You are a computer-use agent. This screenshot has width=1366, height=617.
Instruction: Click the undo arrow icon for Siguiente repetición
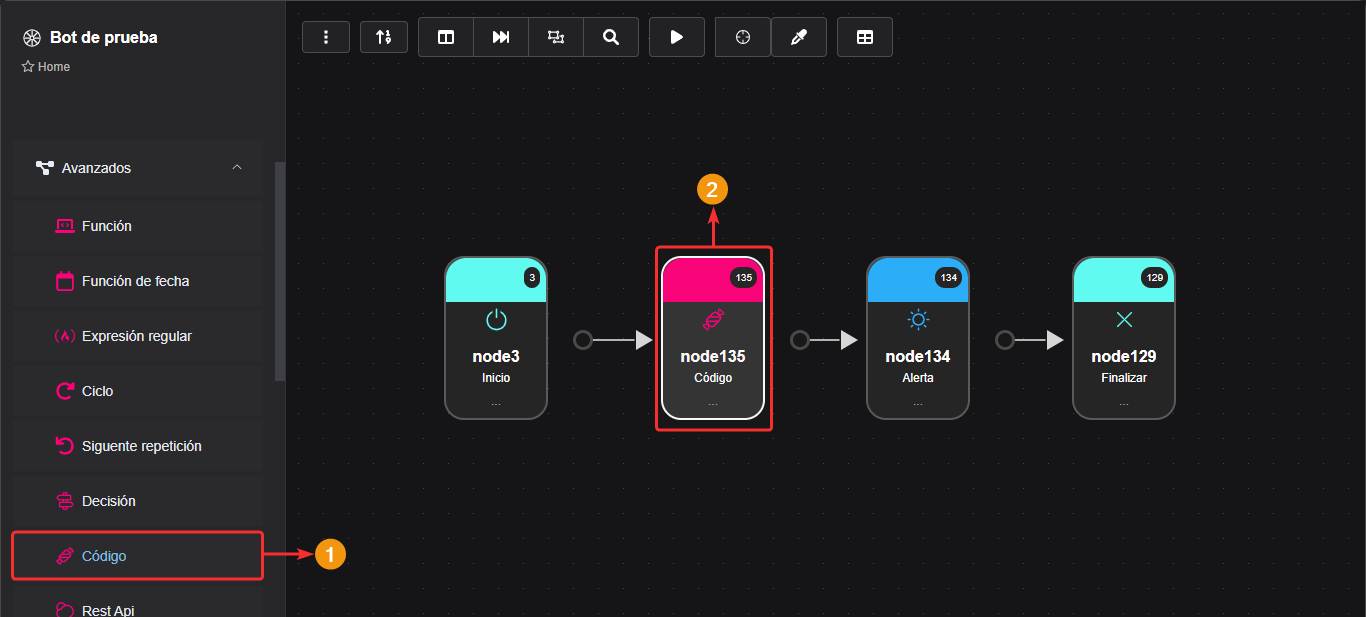point(65,446)
